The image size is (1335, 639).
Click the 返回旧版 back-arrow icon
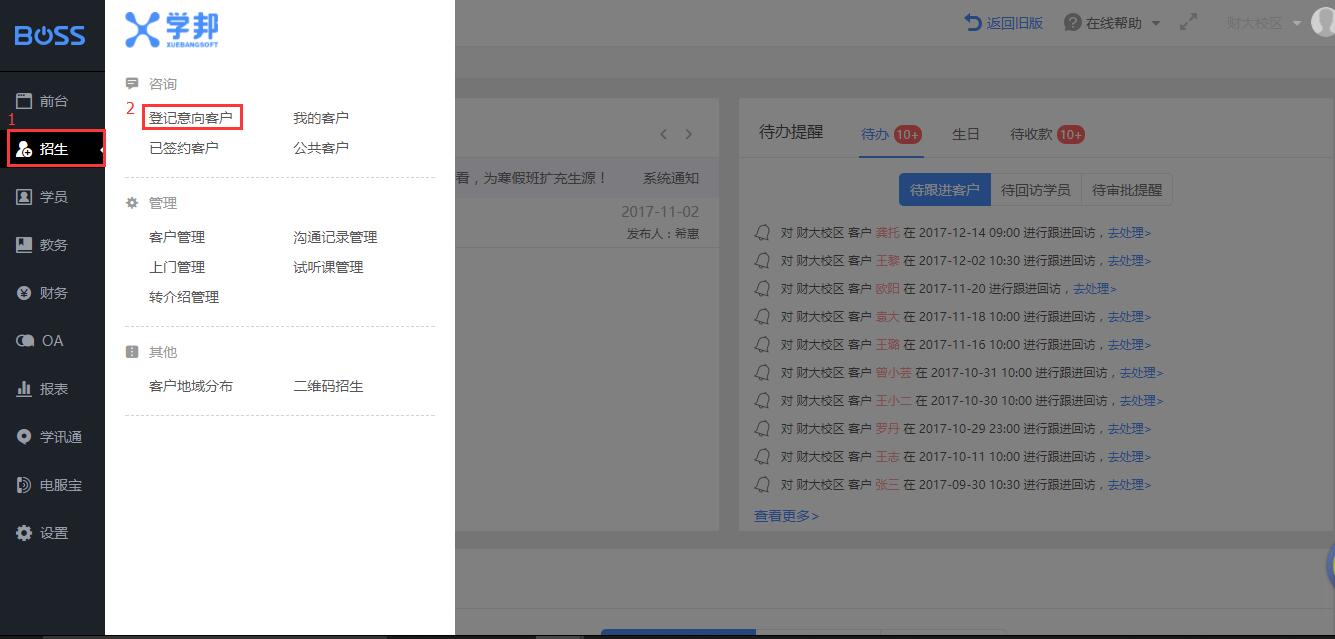point(973,22)
